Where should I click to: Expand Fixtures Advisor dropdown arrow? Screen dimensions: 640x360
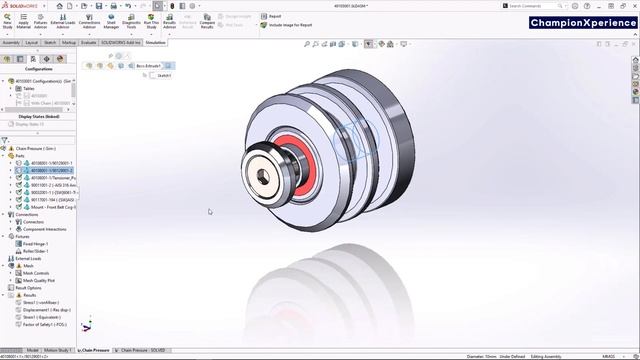click(40, 35)
